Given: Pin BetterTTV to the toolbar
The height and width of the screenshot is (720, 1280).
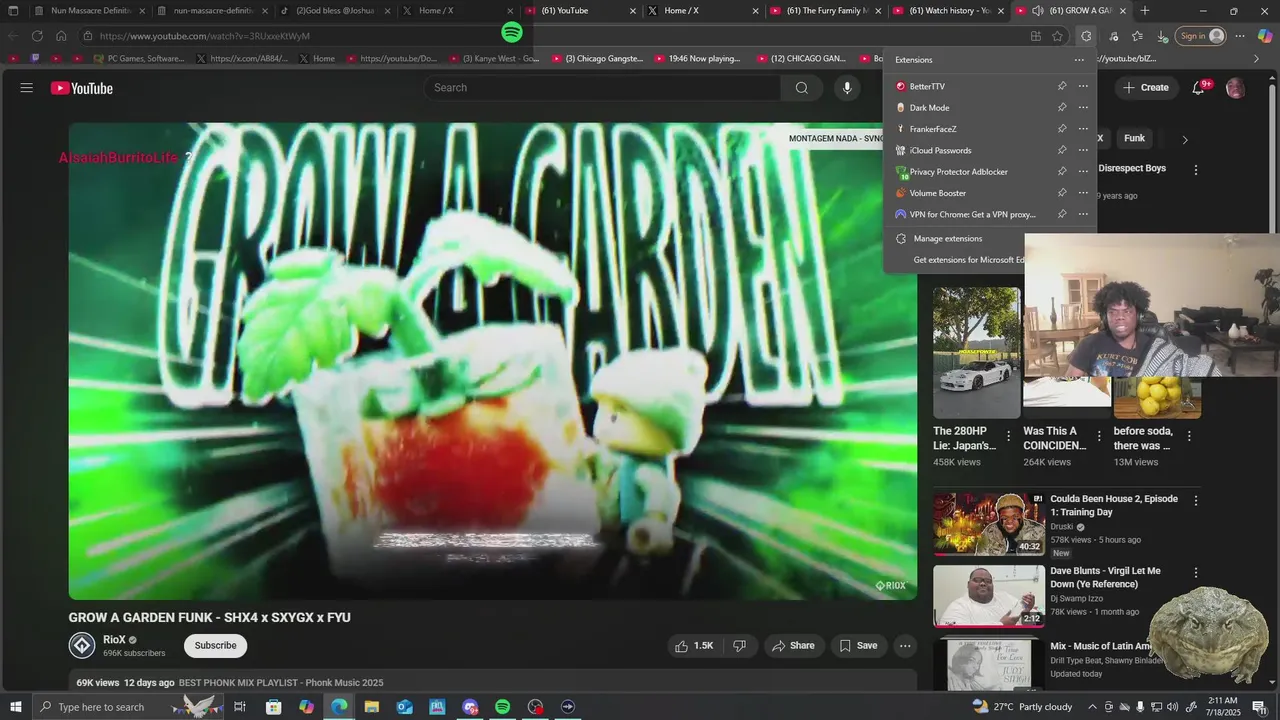Looking at the screenshot, I should point(1062,86).
